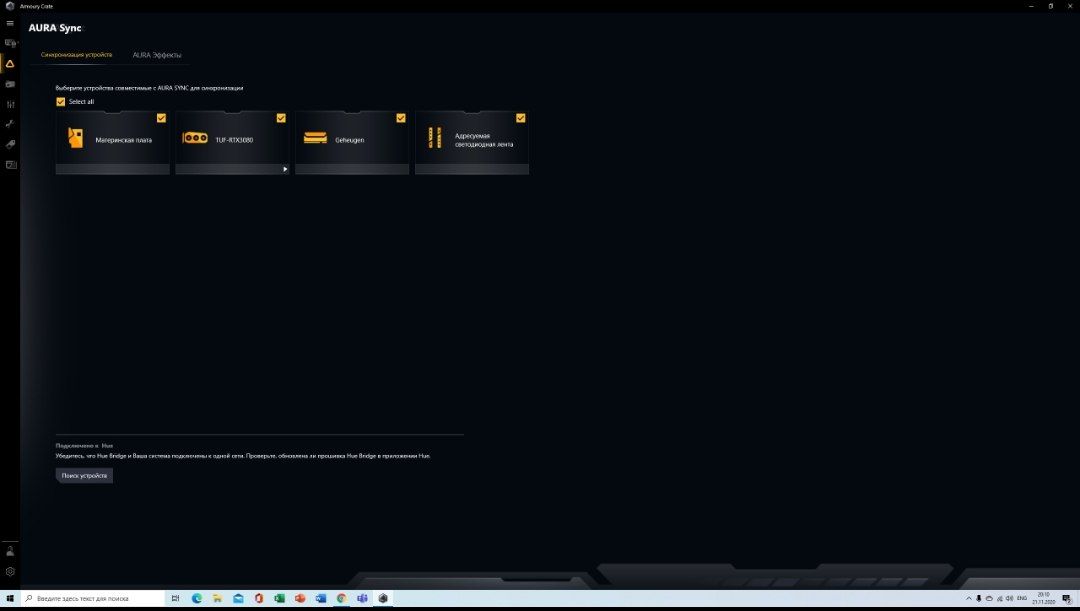This screenshot has height=611, width=1080.
Task: Click the Материнская плата label
Action: [x=124, y=140]
